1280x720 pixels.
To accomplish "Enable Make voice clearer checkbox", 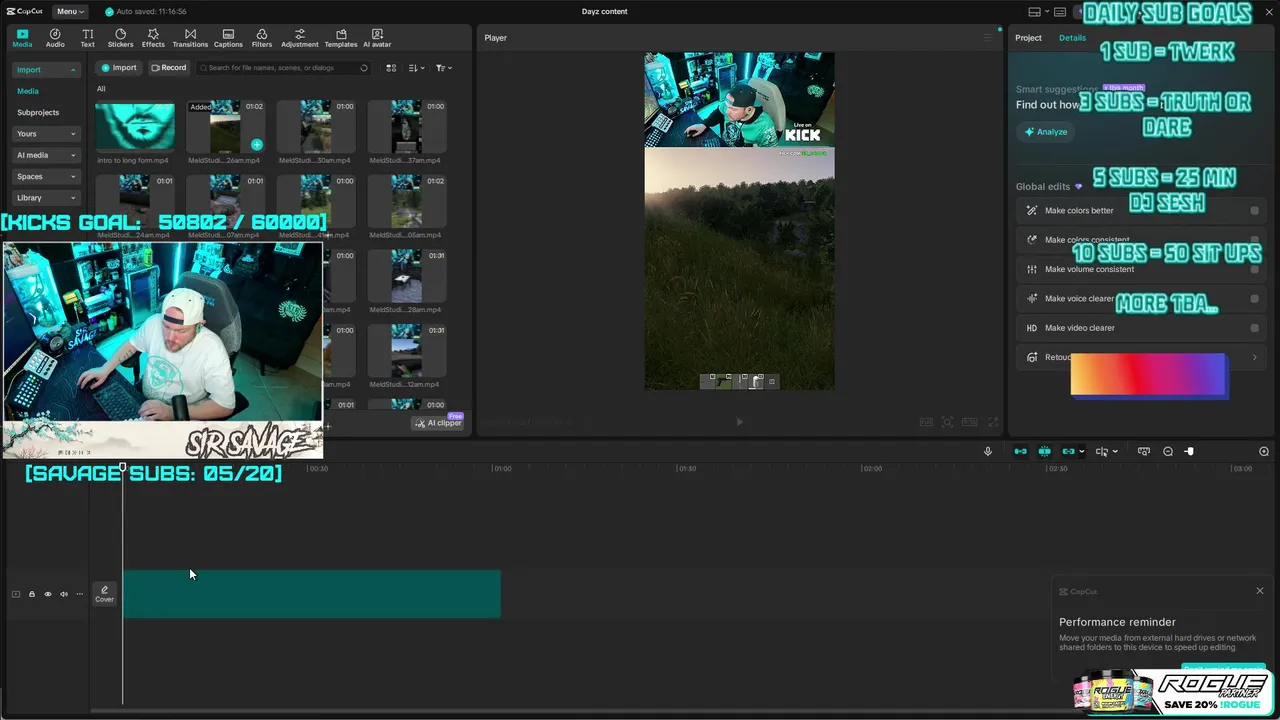I will coord(1255,298).
